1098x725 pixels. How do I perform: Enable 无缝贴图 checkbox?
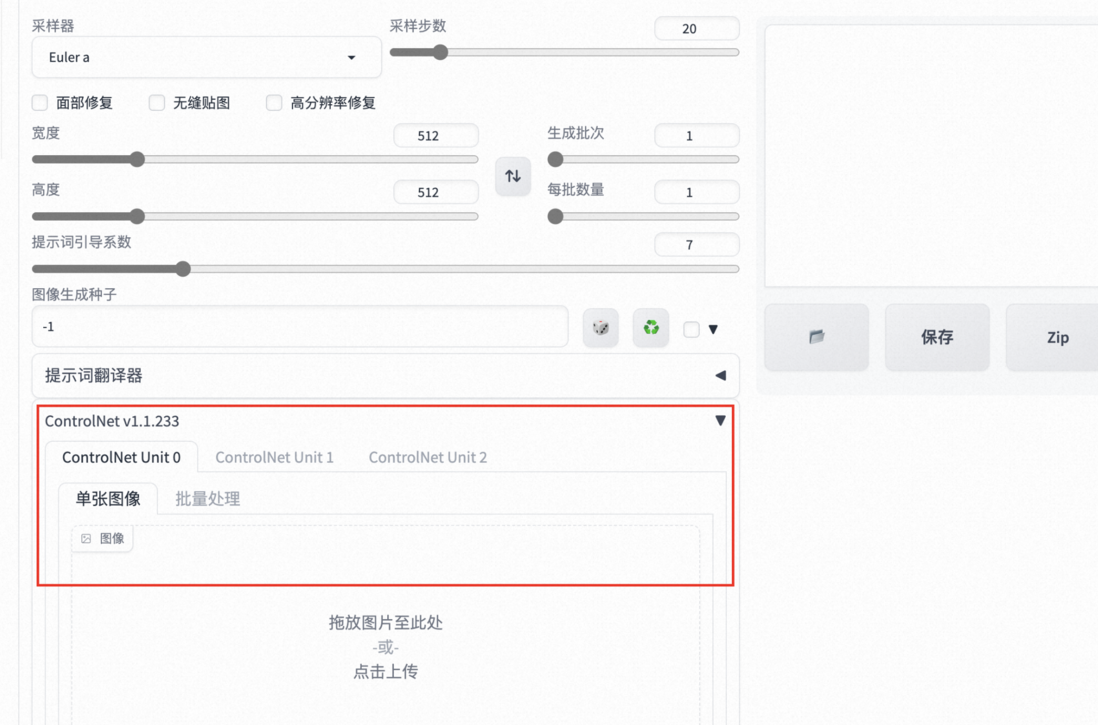pyautogui.click(x=157, y=103)
